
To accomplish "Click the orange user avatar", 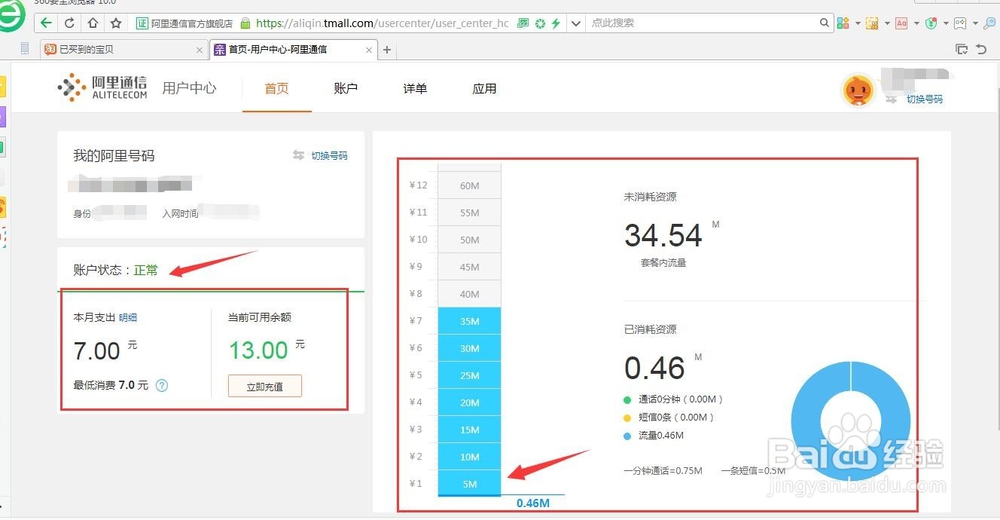I will (858, 91).
